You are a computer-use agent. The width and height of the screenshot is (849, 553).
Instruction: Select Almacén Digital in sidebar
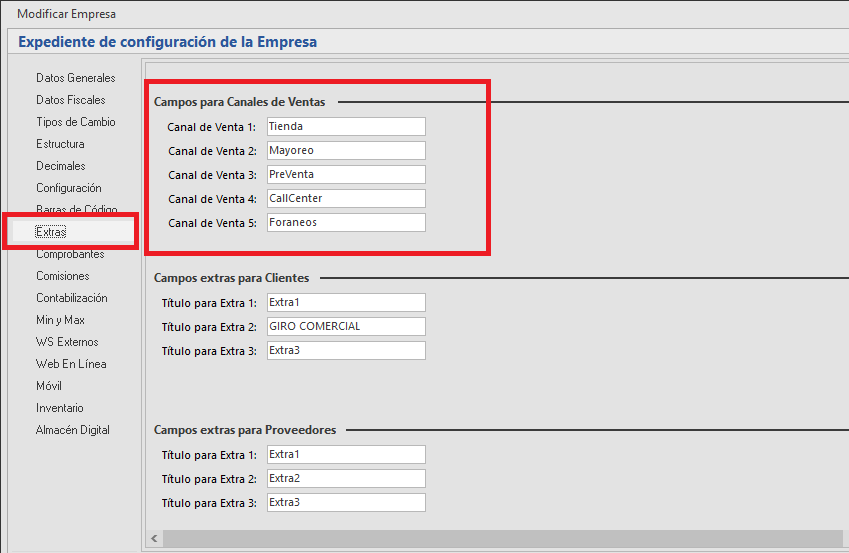[x=73, y=430]
